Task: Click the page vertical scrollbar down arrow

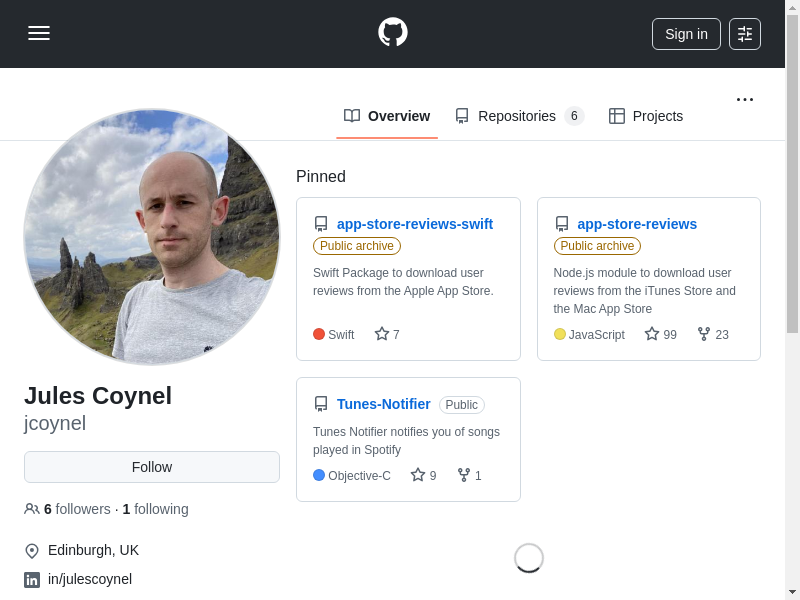Action: click(x=792, y=591)
